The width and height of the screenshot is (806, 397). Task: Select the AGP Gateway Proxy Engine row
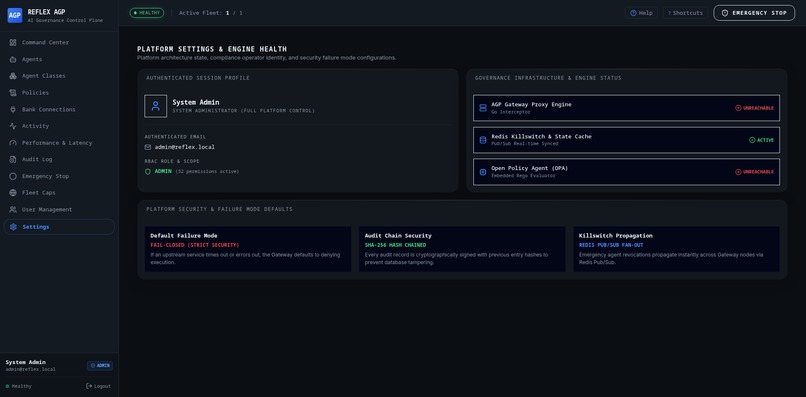626,108
